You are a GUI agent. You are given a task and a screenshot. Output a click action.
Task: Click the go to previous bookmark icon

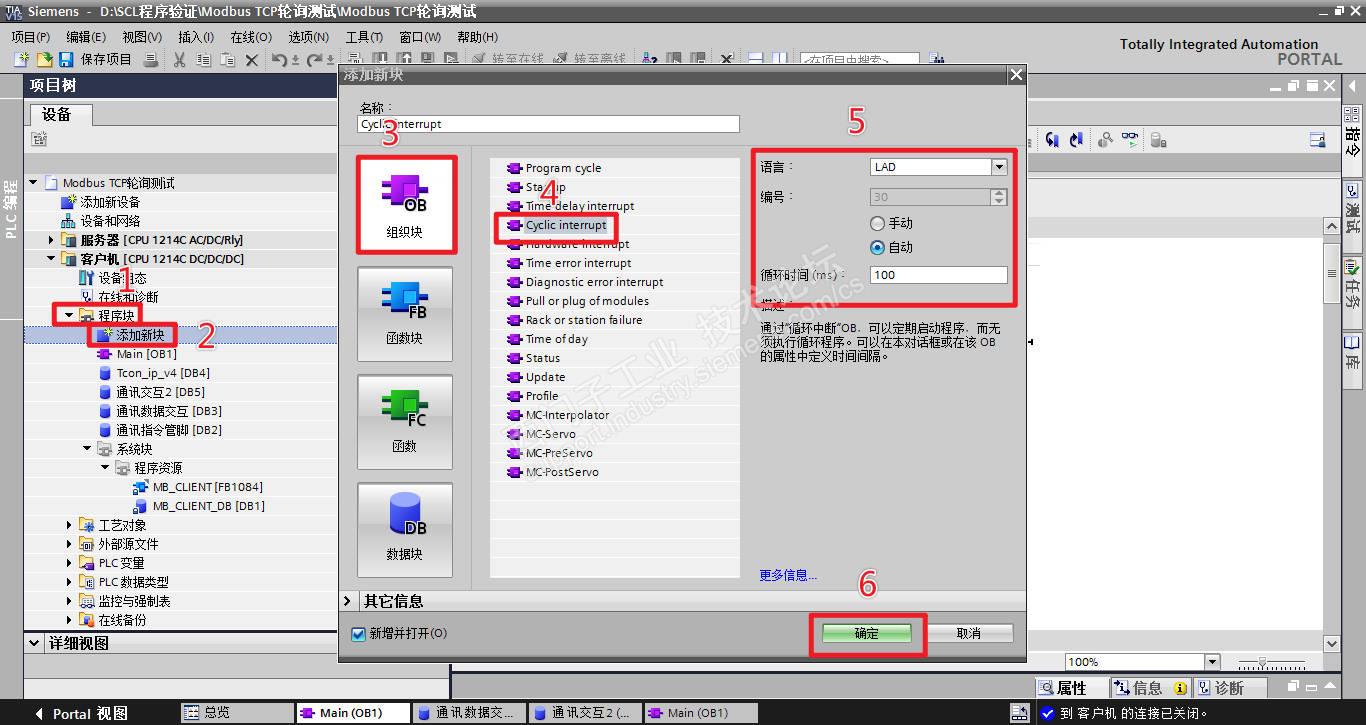pos(1053,140)
